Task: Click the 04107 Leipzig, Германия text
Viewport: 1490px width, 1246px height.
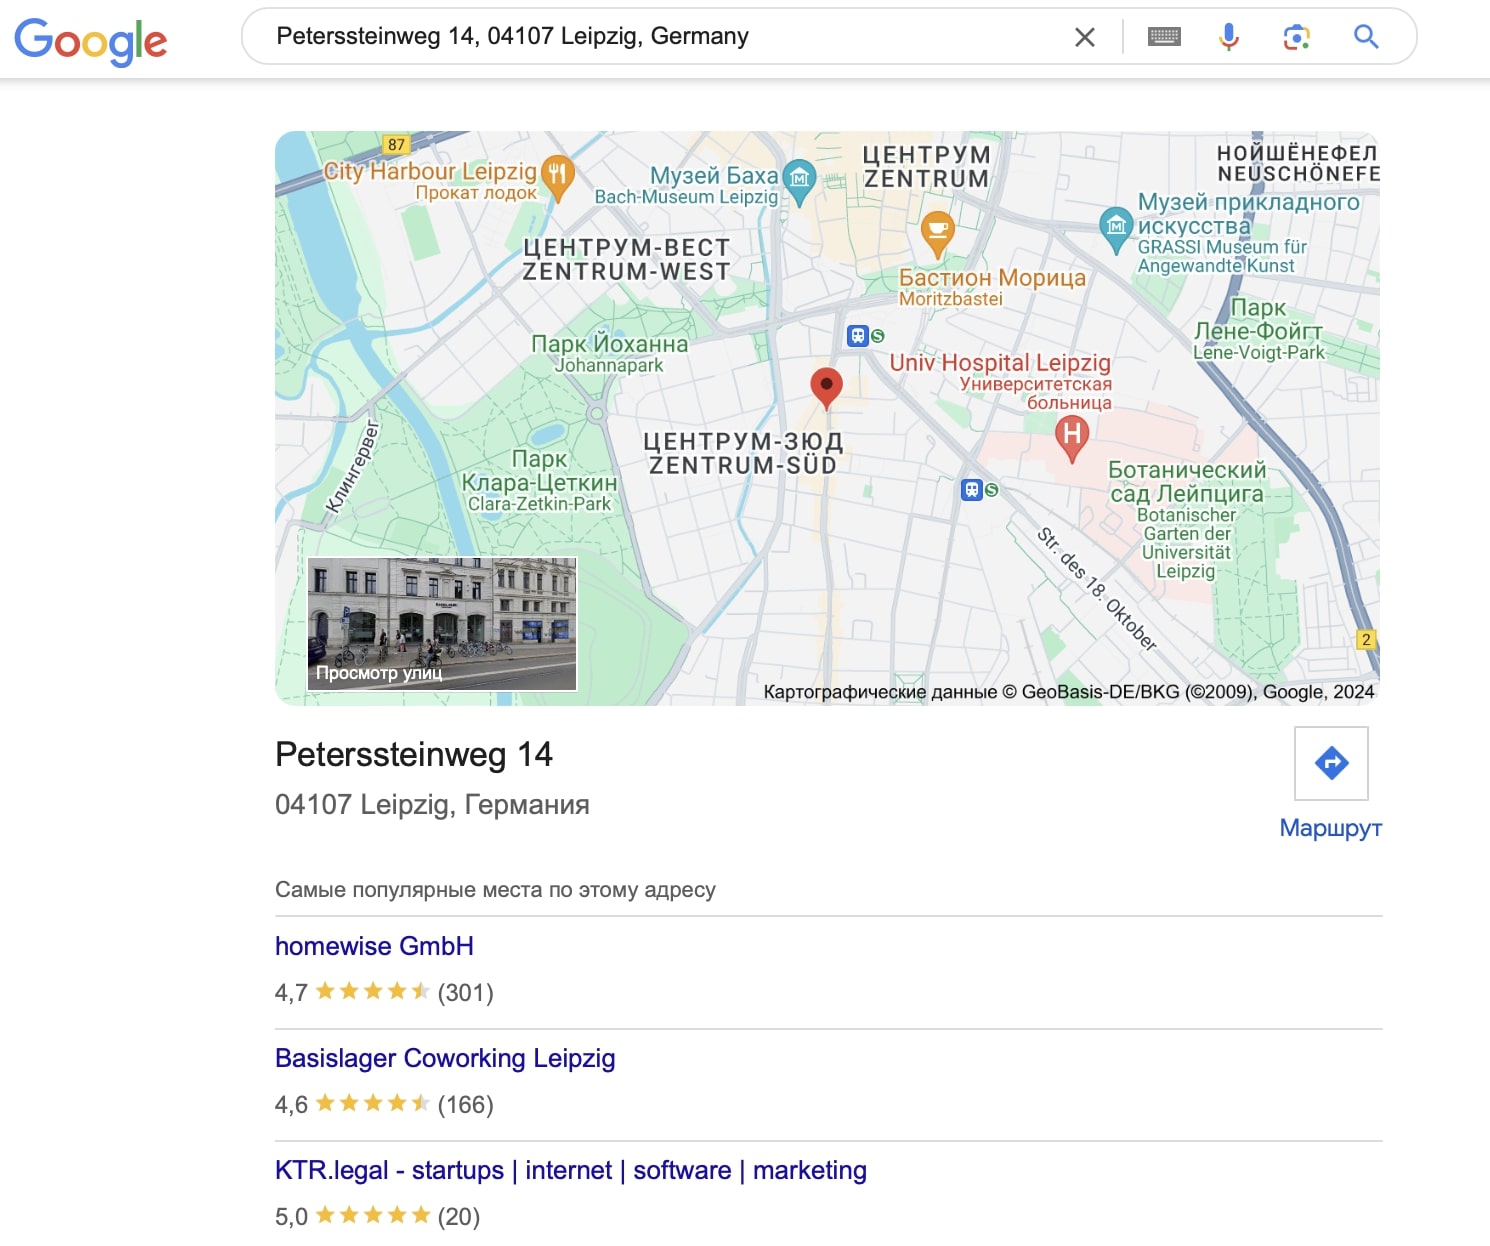Action: click(x=432, y=804)
